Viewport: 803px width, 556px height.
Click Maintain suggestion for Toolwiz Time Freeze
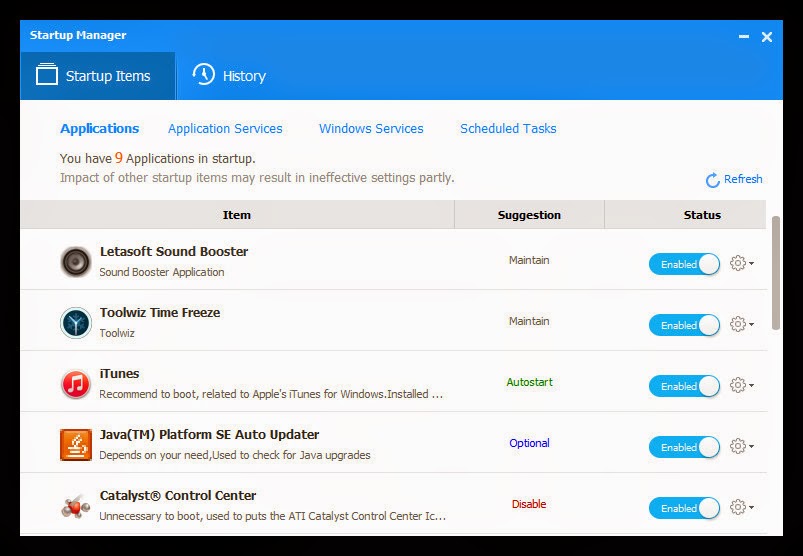coord(529,321)
